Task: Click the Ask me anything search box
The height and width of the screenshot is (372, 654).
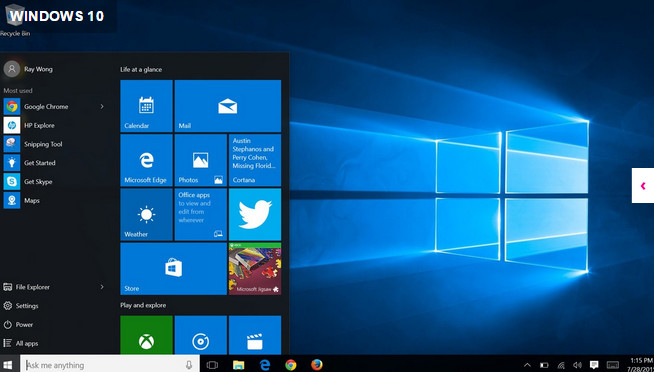Action: 110,365
